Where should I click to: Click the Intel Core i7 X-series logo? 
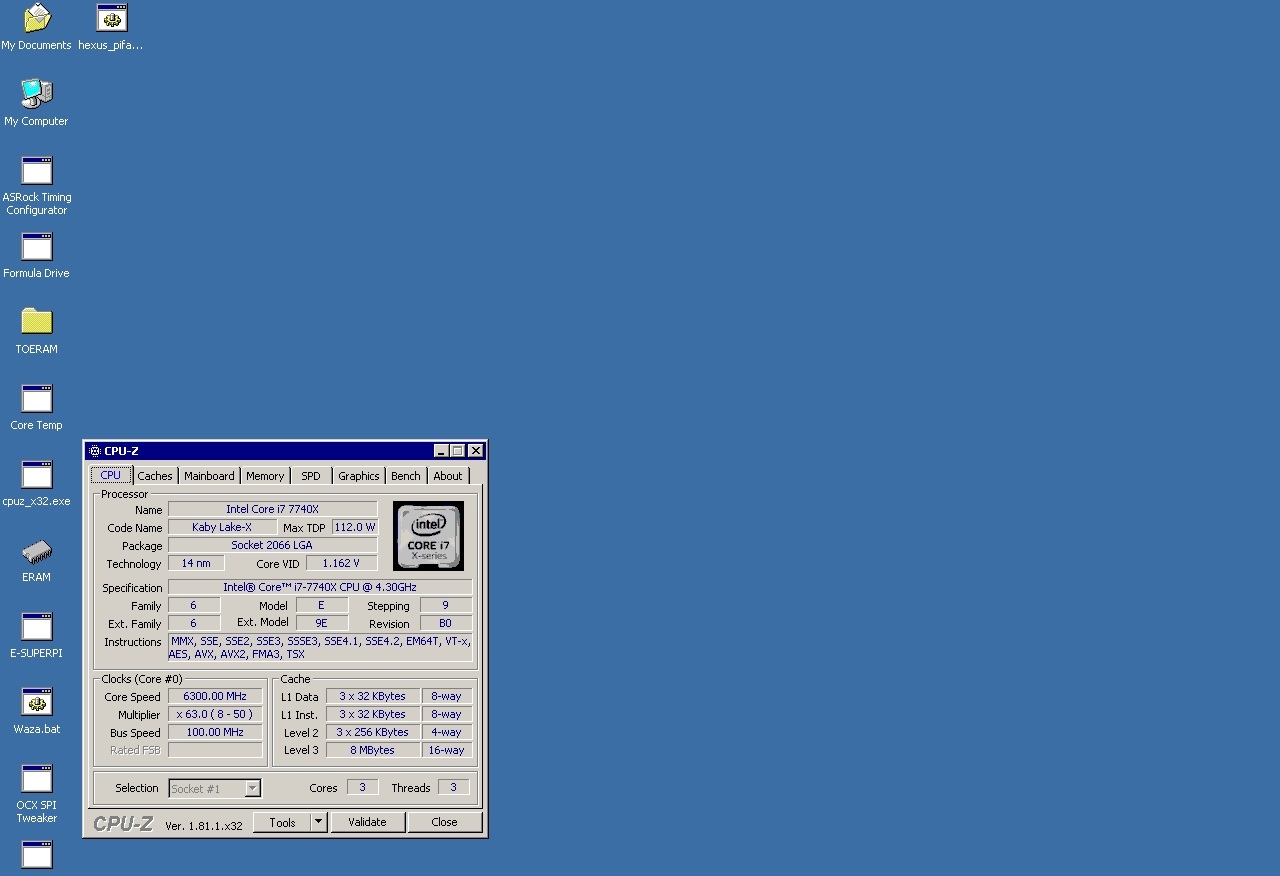(428, 535)
